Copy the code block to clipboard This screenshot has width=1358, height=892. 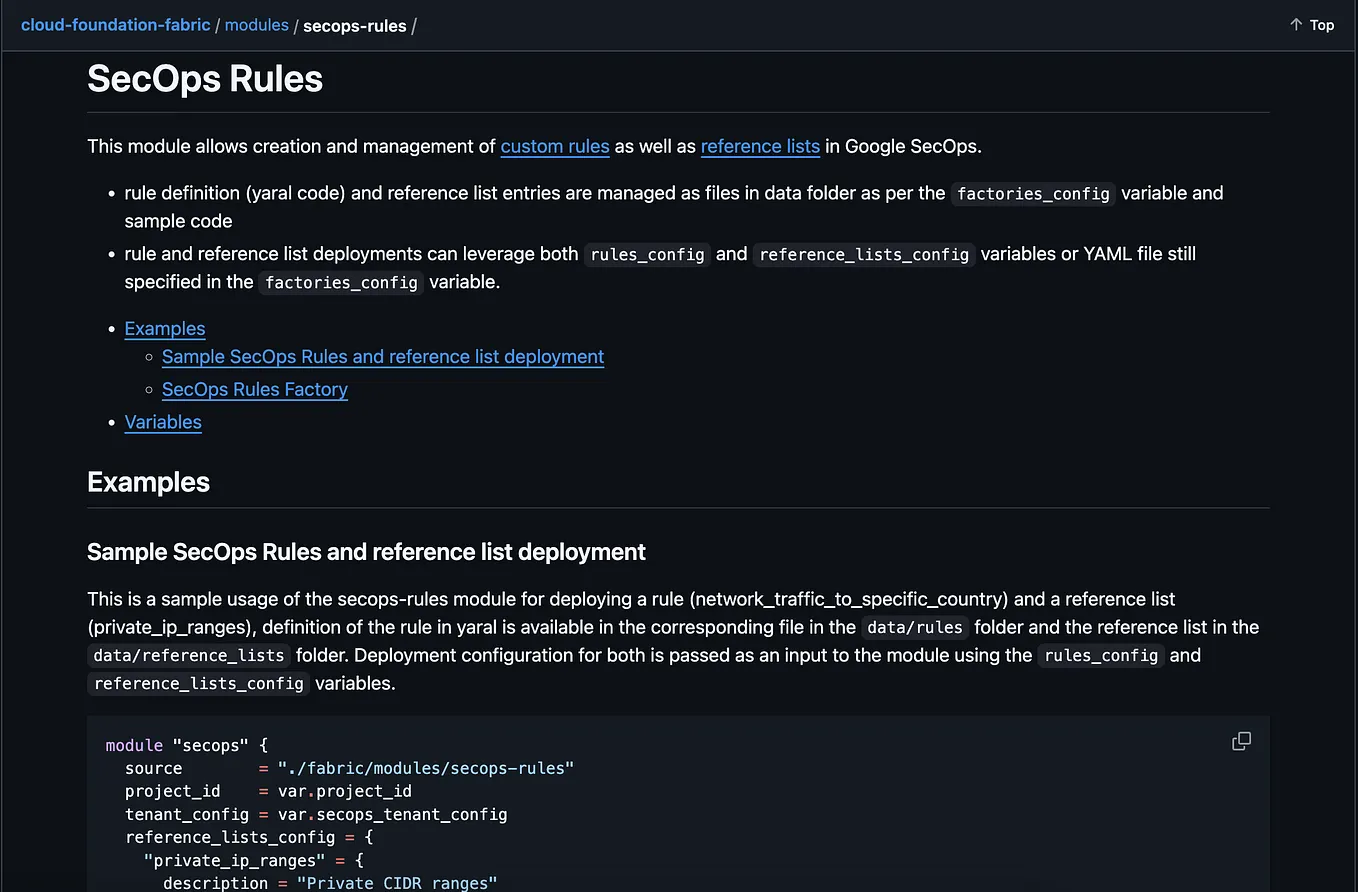click(1241, 741)
